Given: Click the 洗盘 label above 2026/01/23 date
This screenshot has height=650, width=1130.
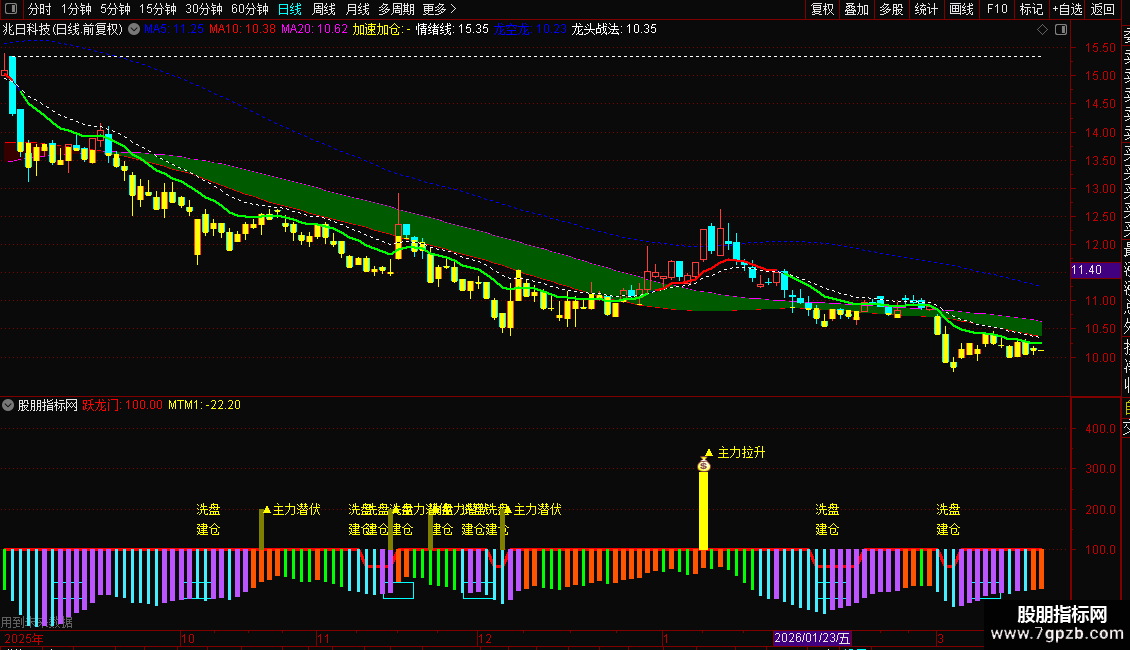Looking at the screenshot, I should 827,509.
